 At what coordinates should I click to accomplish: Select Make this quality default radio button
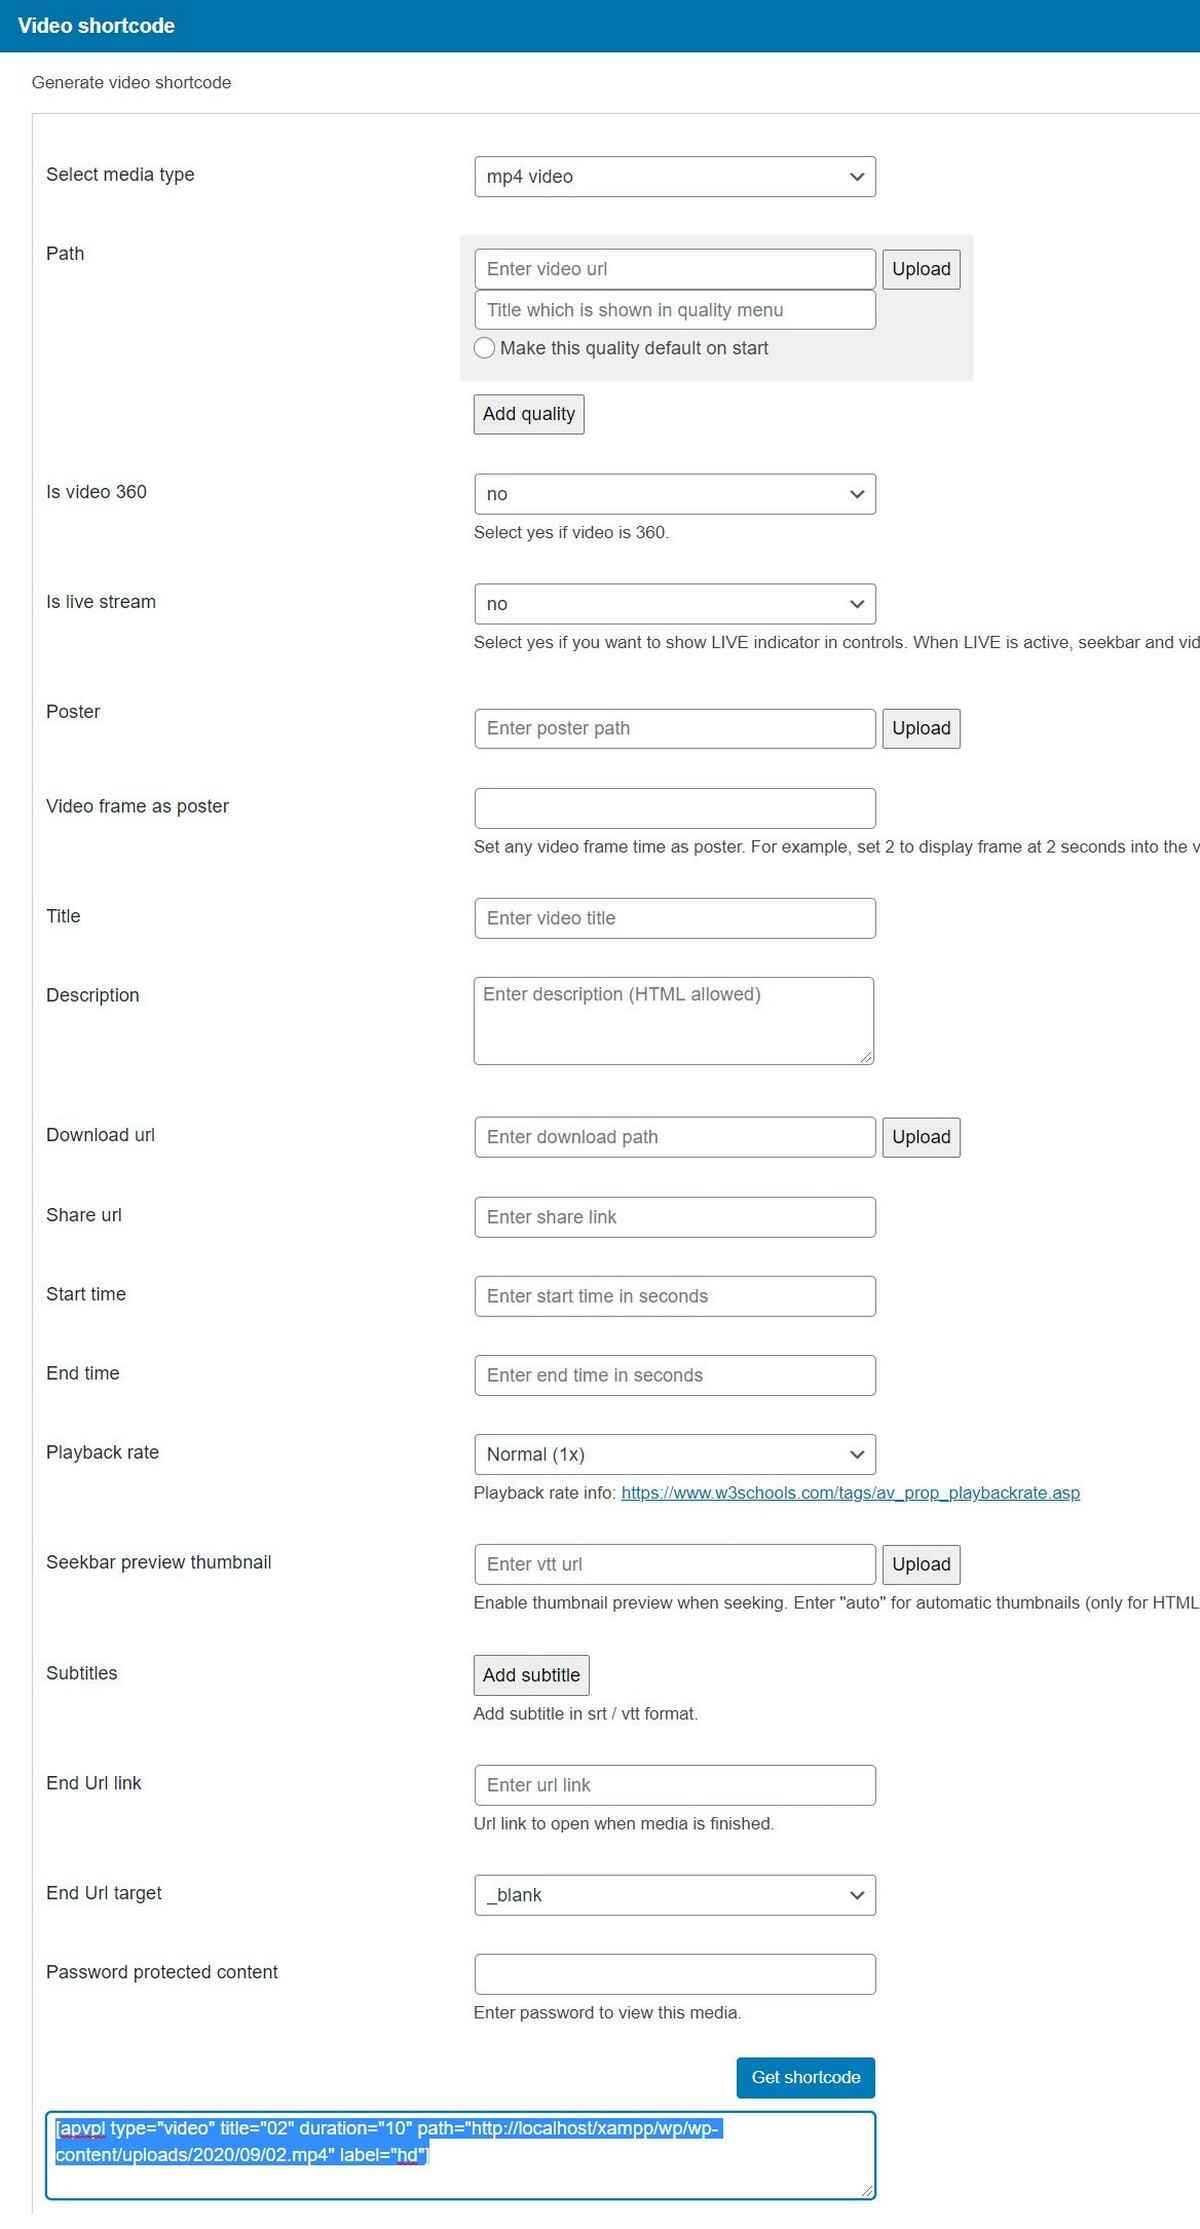(x=485, y=348)
